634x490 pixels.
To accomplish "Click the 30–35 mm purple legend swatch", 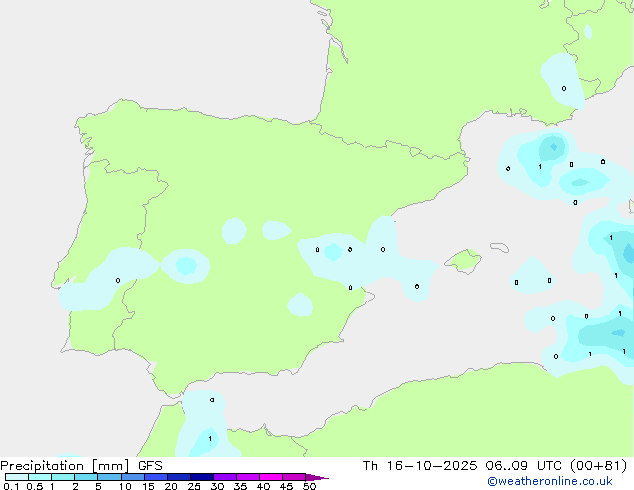I will pos(225,477).
